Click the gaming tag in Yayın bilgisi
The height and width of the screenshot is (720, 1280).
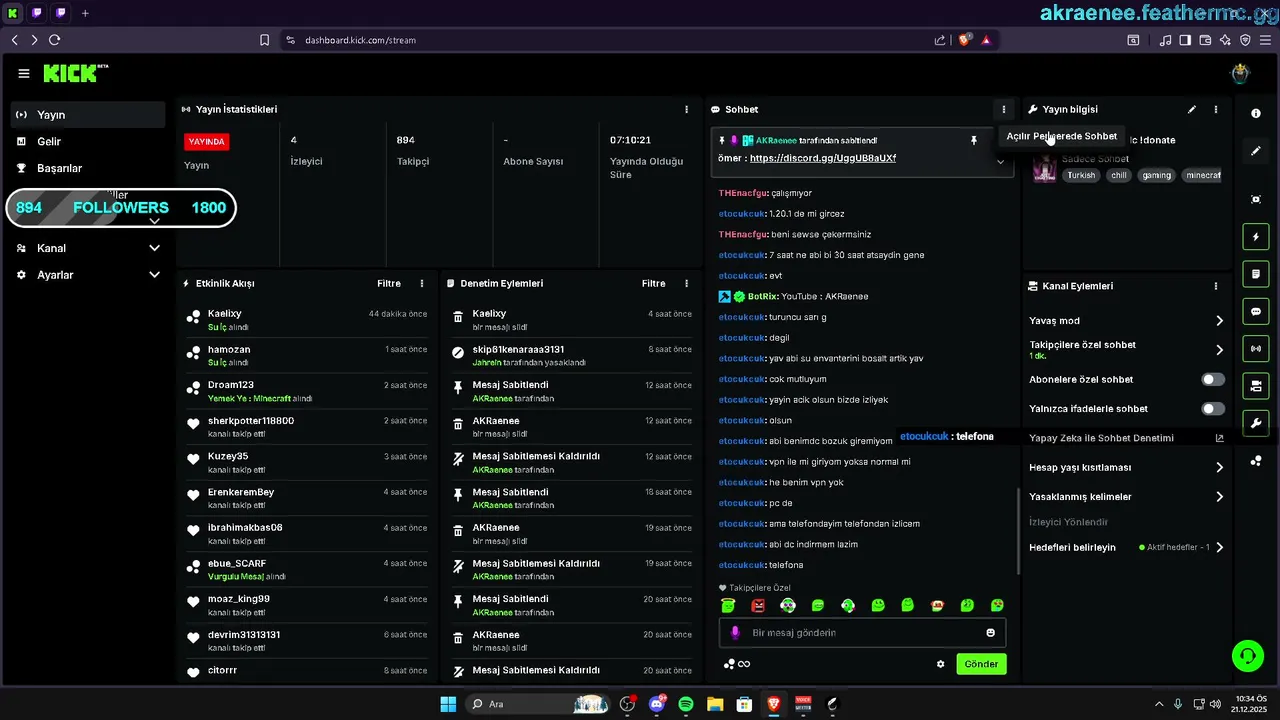[1156, 175]
